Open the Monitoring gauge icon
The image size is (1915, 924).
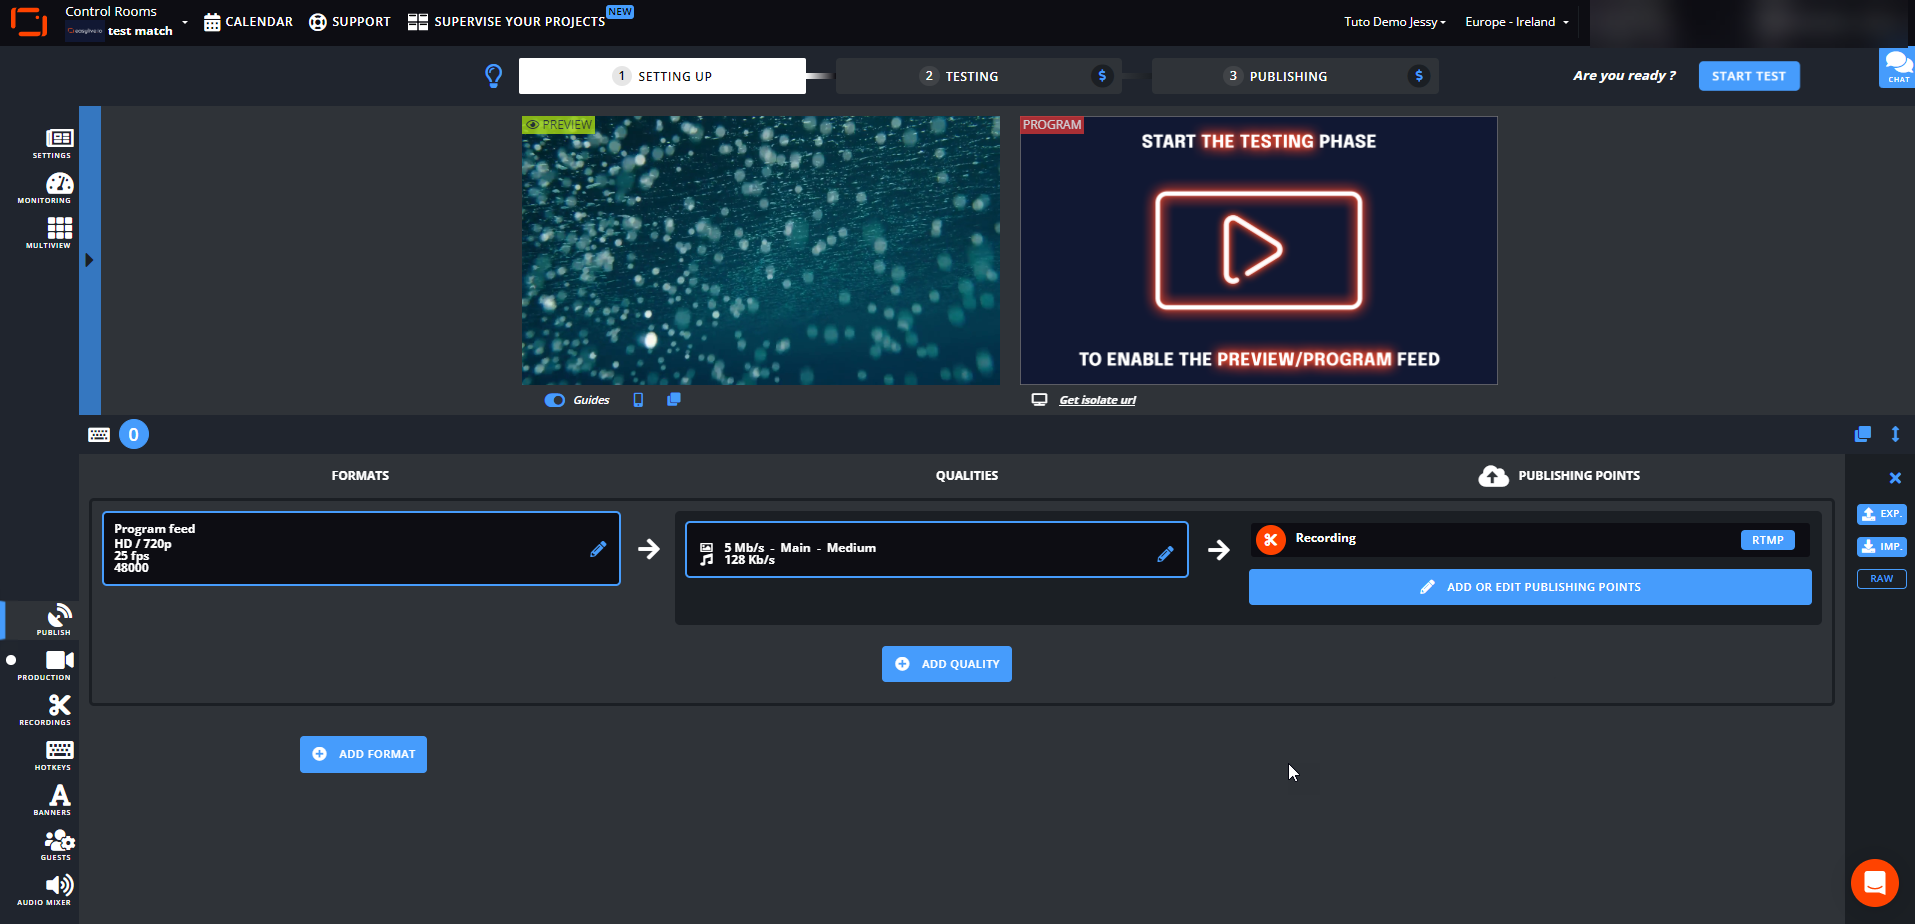point(58,186)
